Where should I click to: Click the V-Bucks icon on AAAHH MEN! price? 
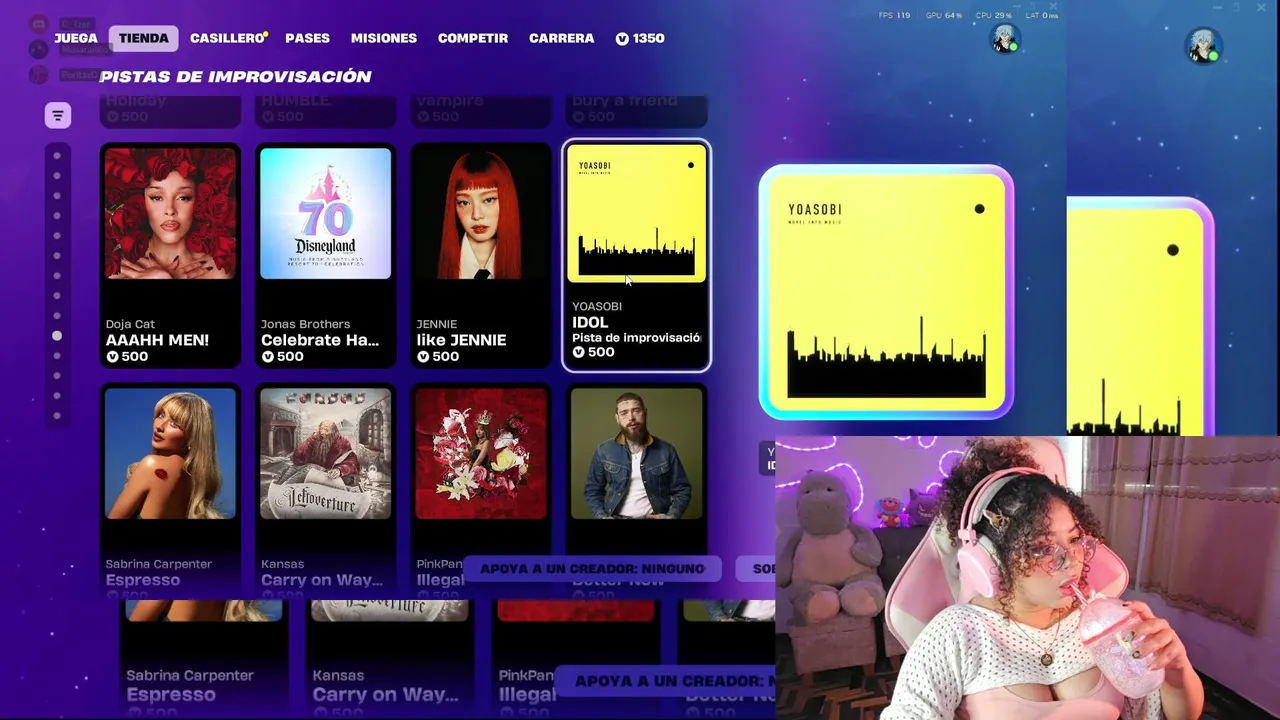point(112,357)
